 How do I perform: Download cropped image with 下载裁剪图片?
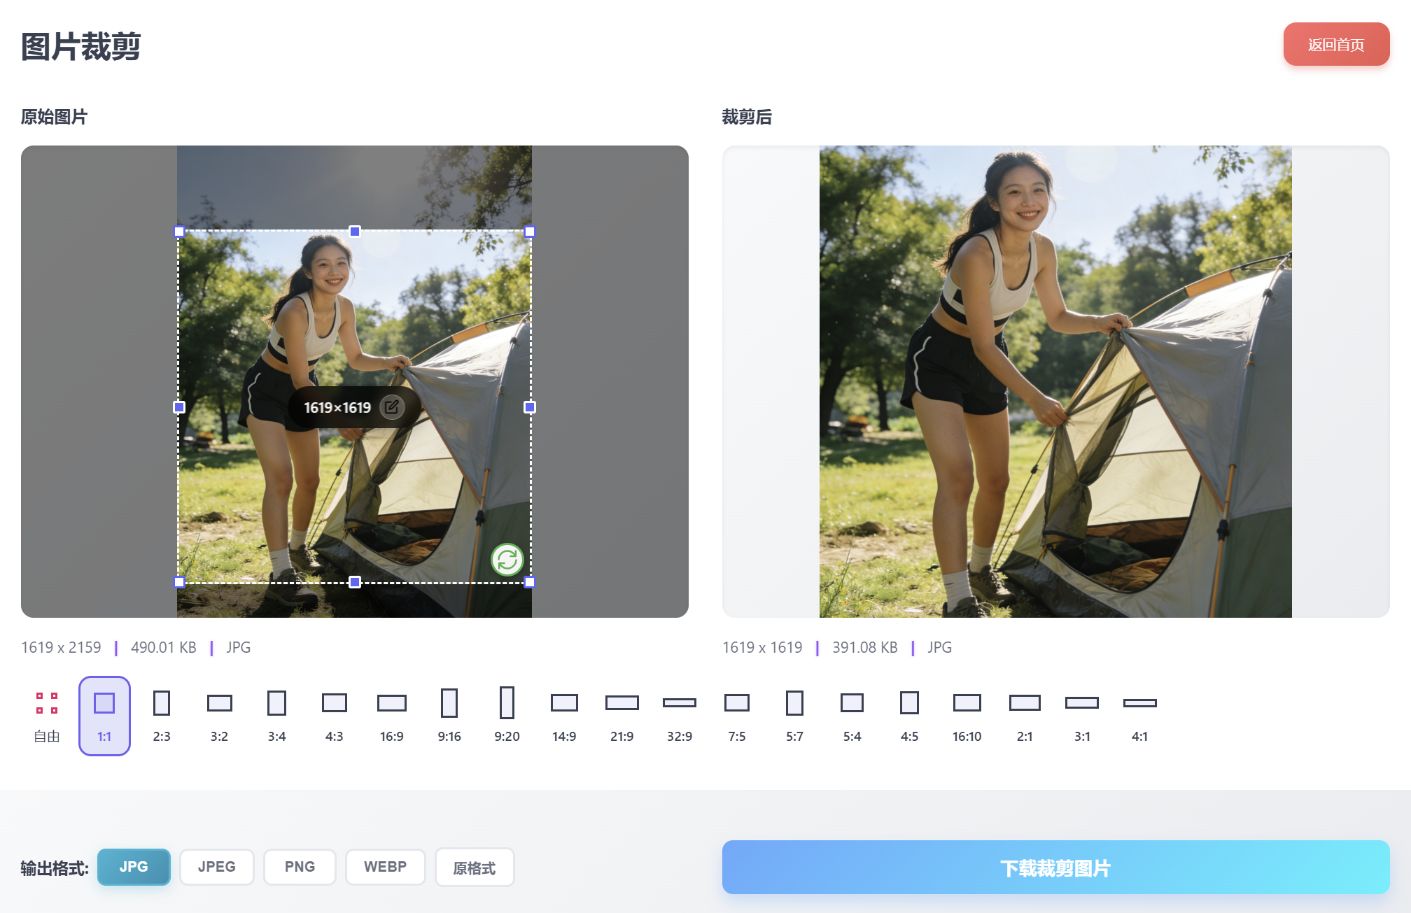[1055, 867]
